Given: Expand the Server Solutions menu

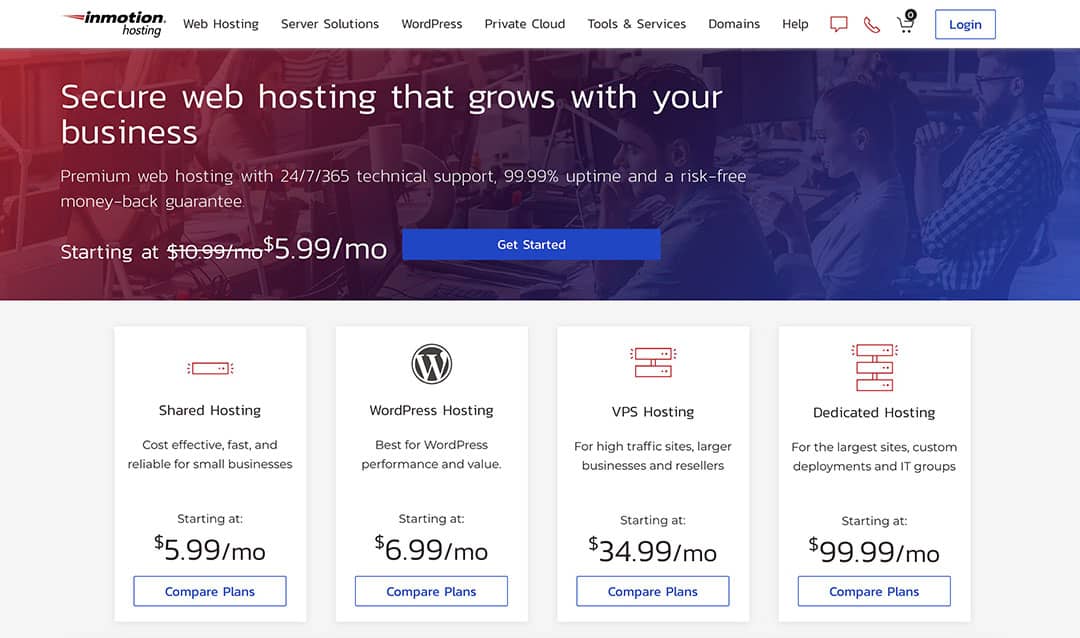Looking at the screenshot, I should click(x=330, y=24).
